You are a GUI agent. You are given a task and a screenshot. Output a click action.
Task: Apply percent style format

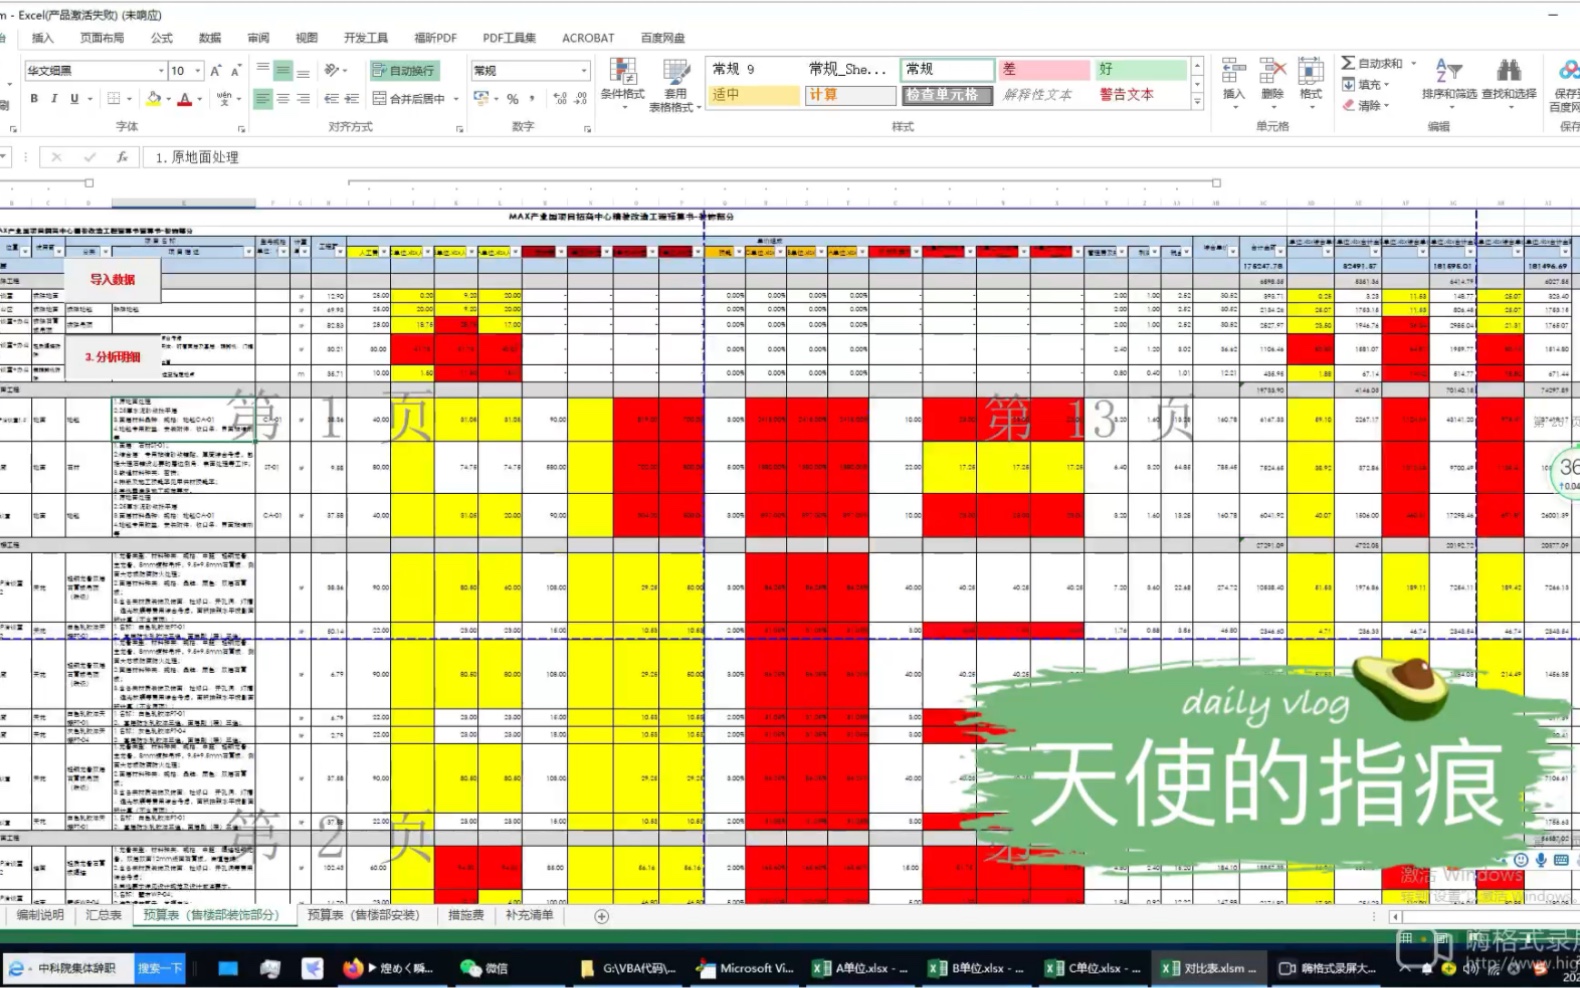click(512, 99)
